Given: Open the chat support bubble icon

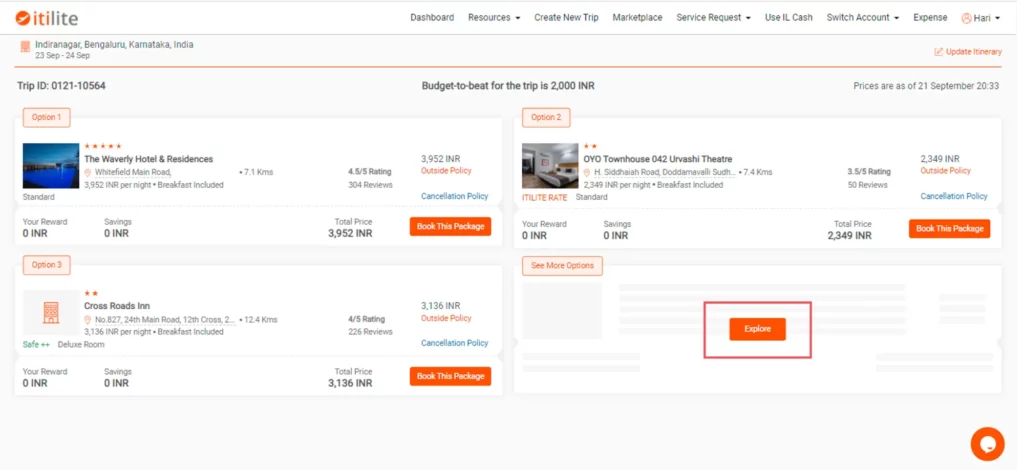Looking at the screenshot, I should pos(987,444).
